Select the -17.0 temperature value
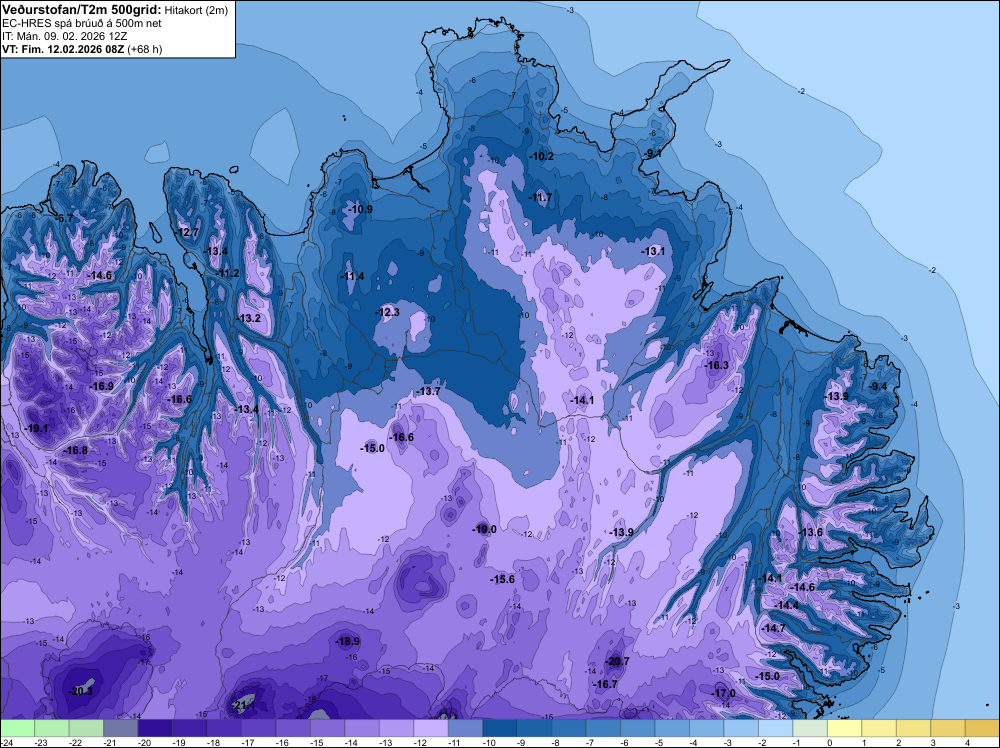Image resolution: width=1000 pixels, height=748 pixels. pyautogui.click(x=724, y=693)
